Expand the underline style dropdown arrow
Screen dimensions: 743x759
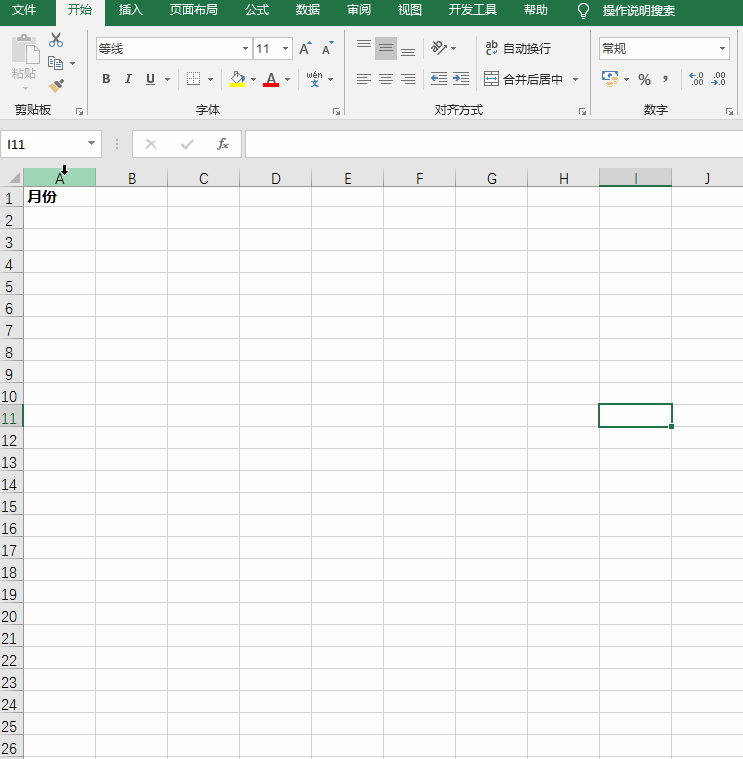click(x=167, y=79)
